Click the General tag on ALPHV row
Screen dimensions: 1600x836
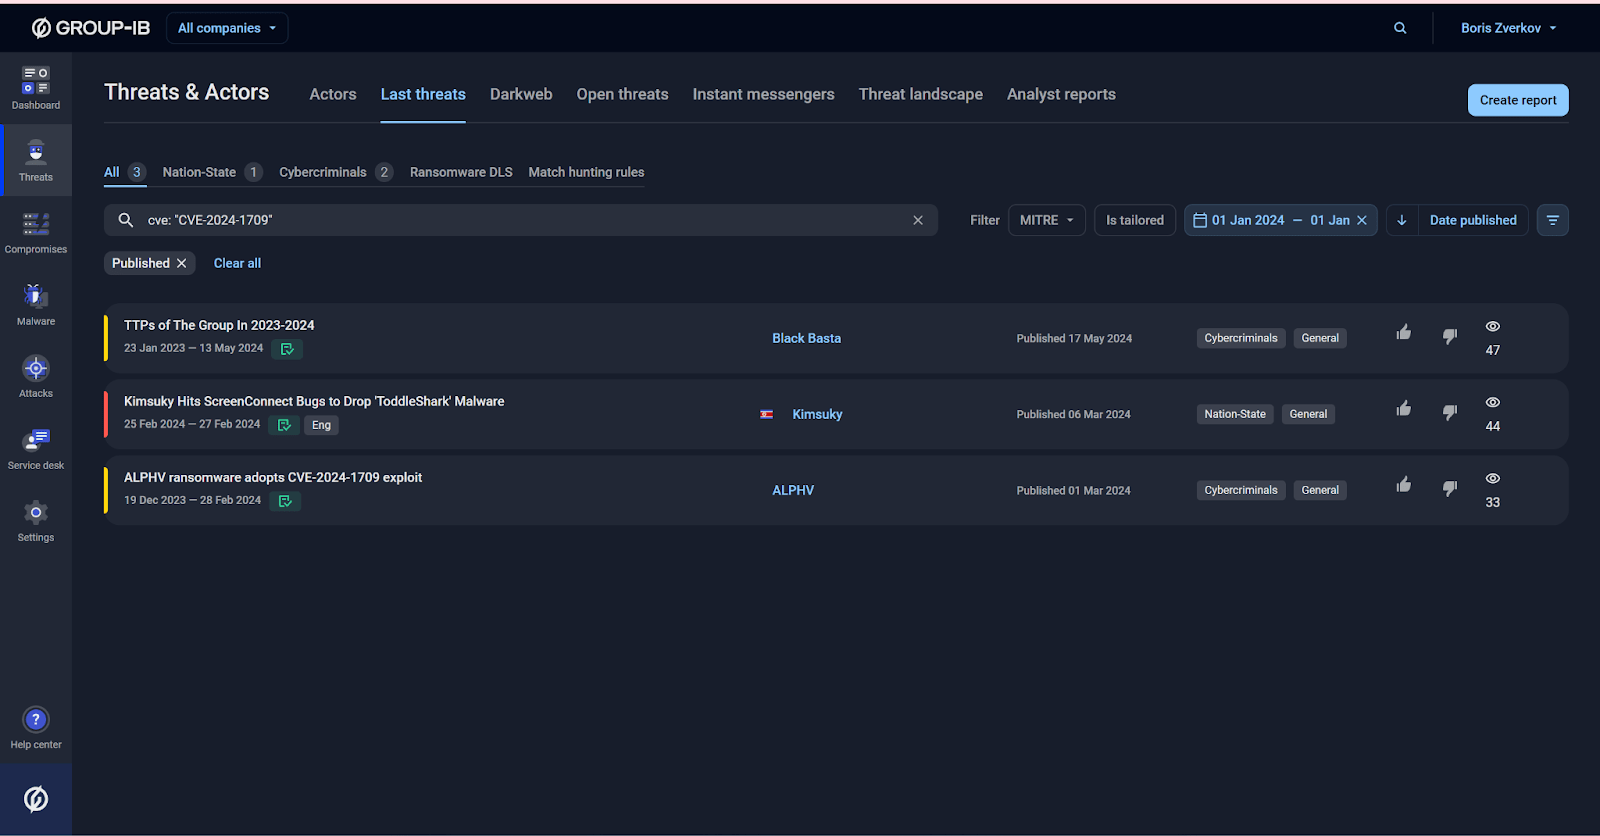[1320, 490]
